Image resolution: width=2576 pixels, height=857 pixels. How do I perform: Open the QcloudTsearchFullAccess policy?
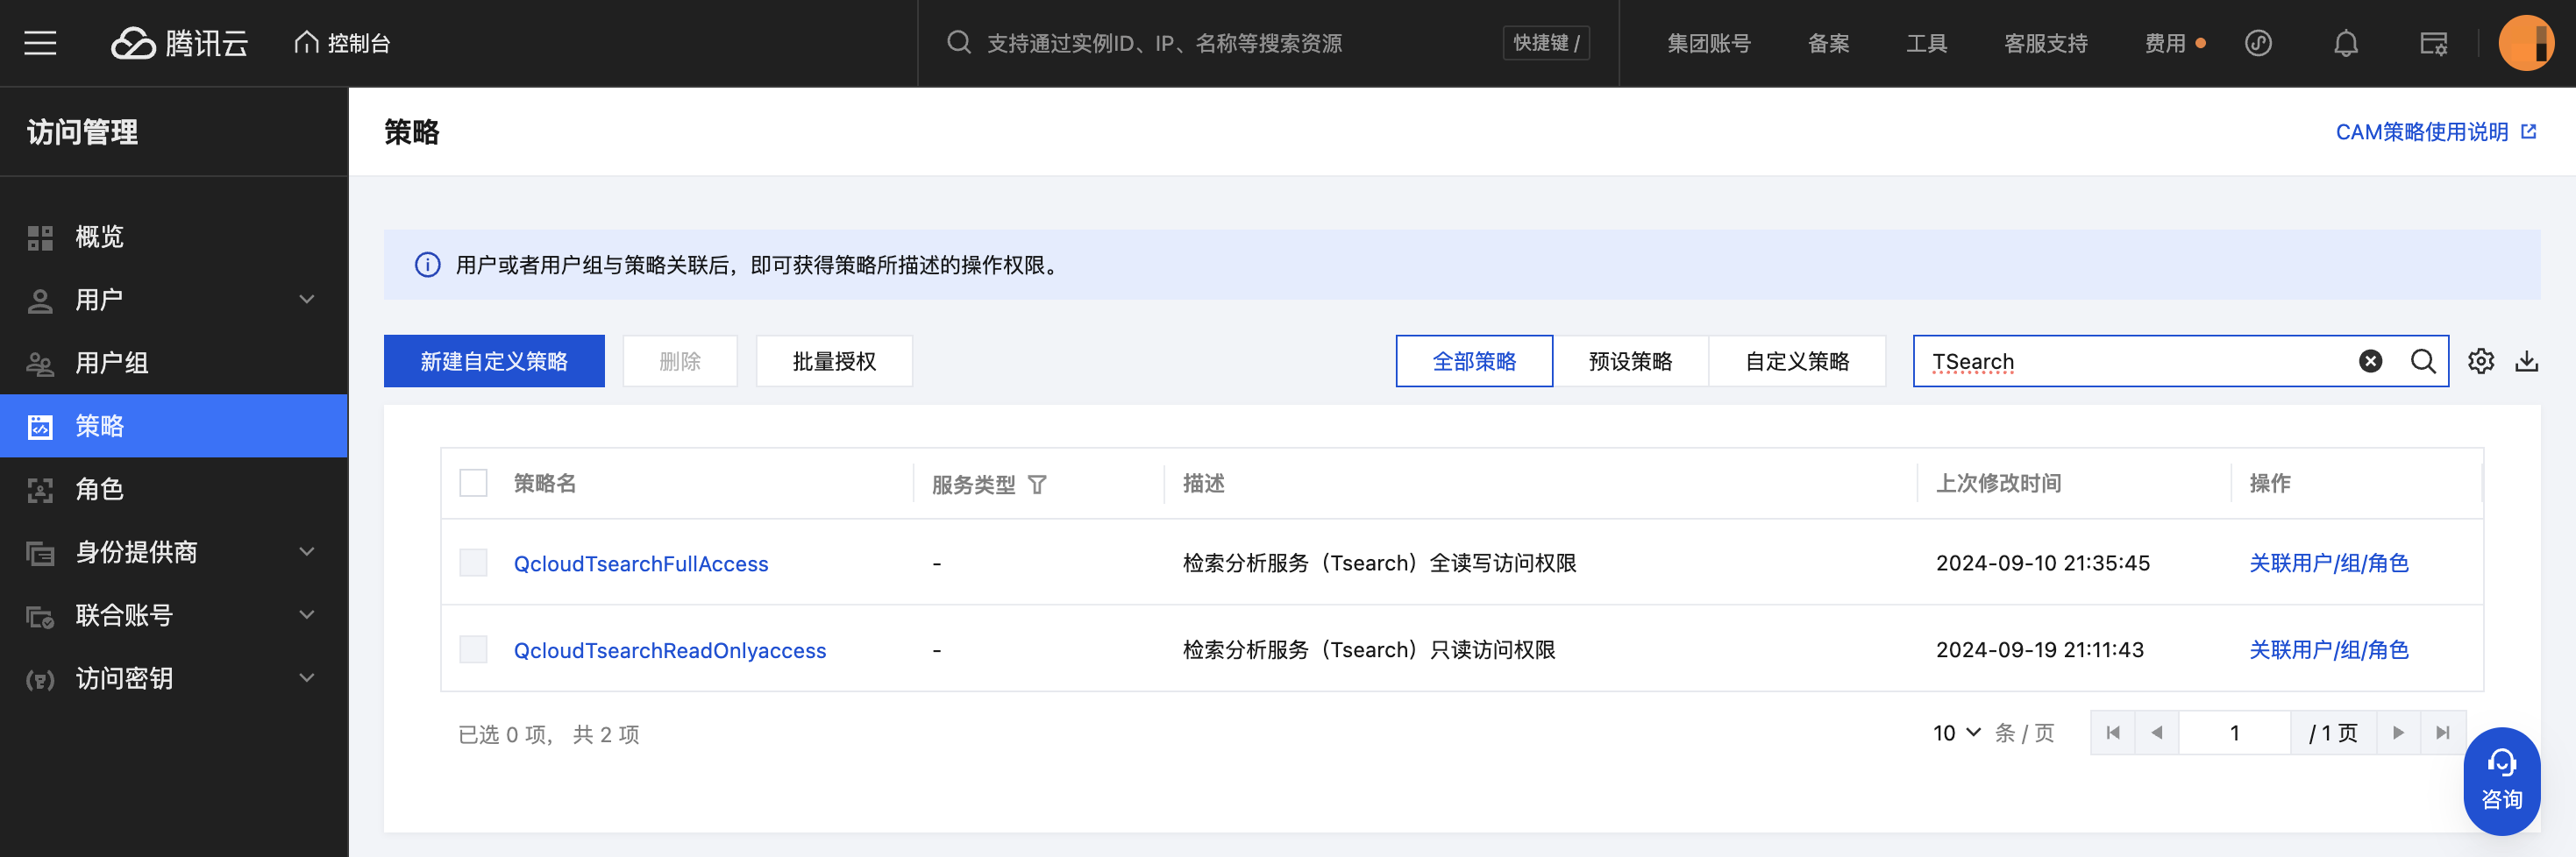pos(641,564)
